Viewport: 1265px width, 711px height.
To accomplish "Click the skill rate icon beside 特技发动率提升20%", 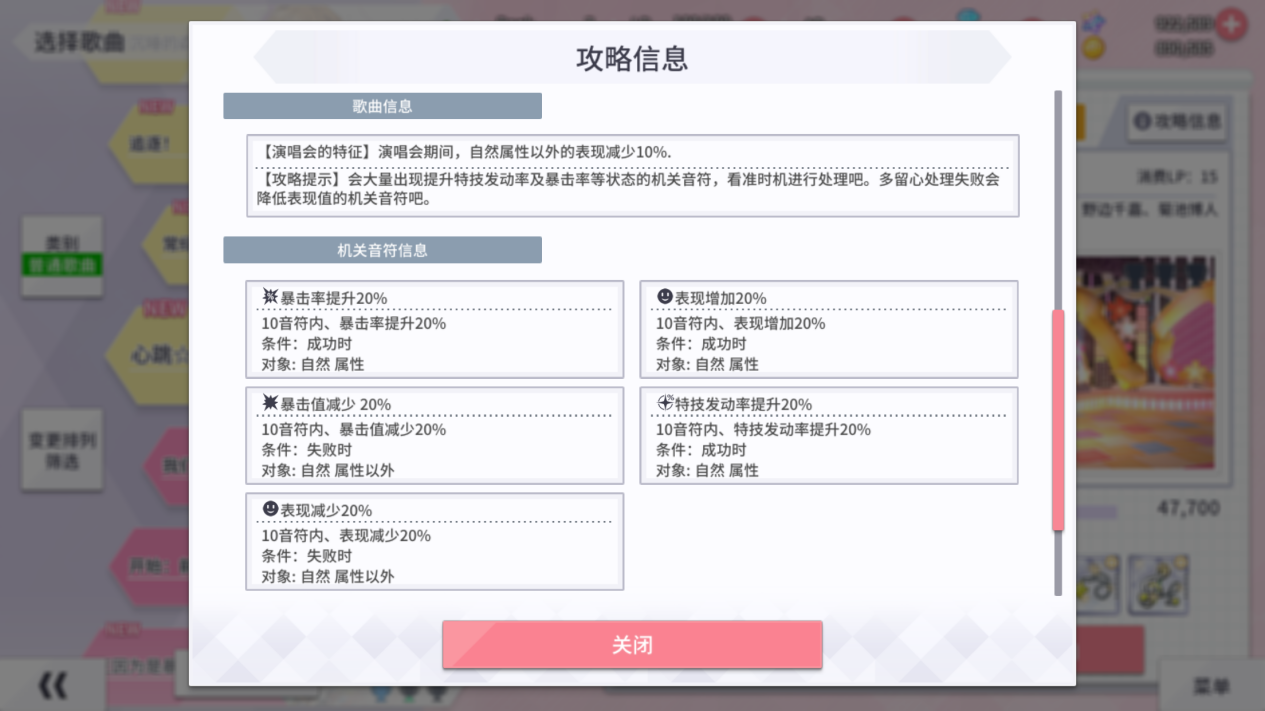I will coord(665,403).
